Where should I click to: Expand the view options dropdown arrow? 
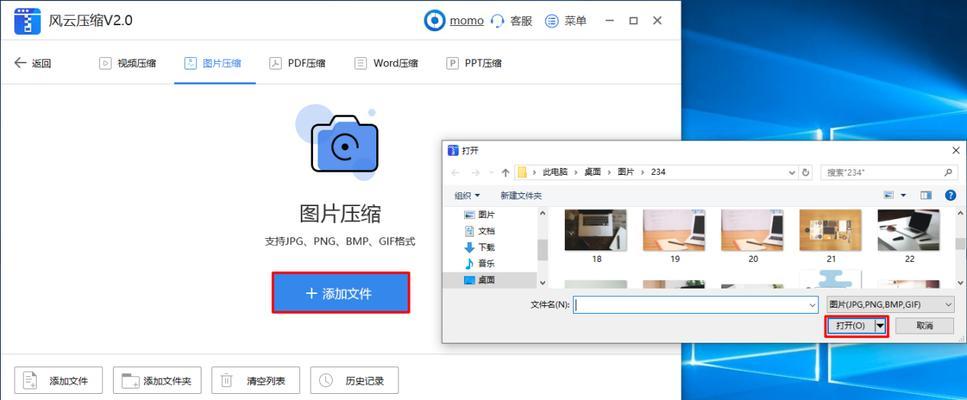tap(903, 195)
